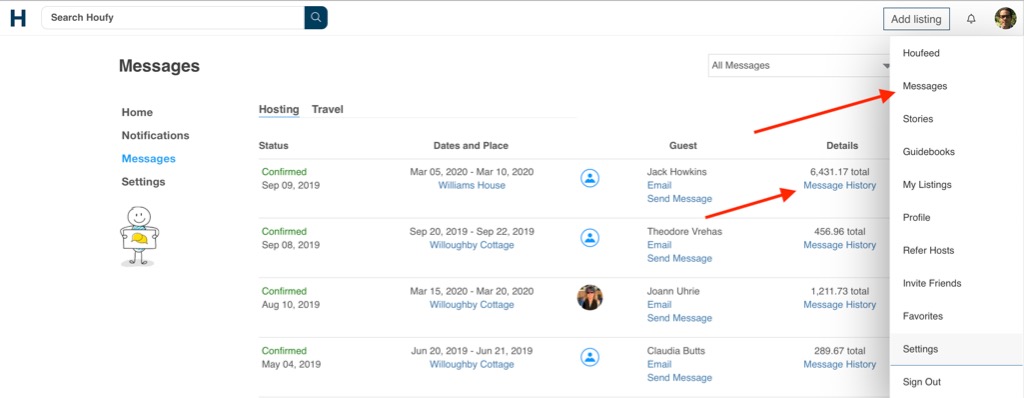The width and height of the screenshot is (1024, 398).
Task: Click the search magnifier button
Action: (315, 18)
